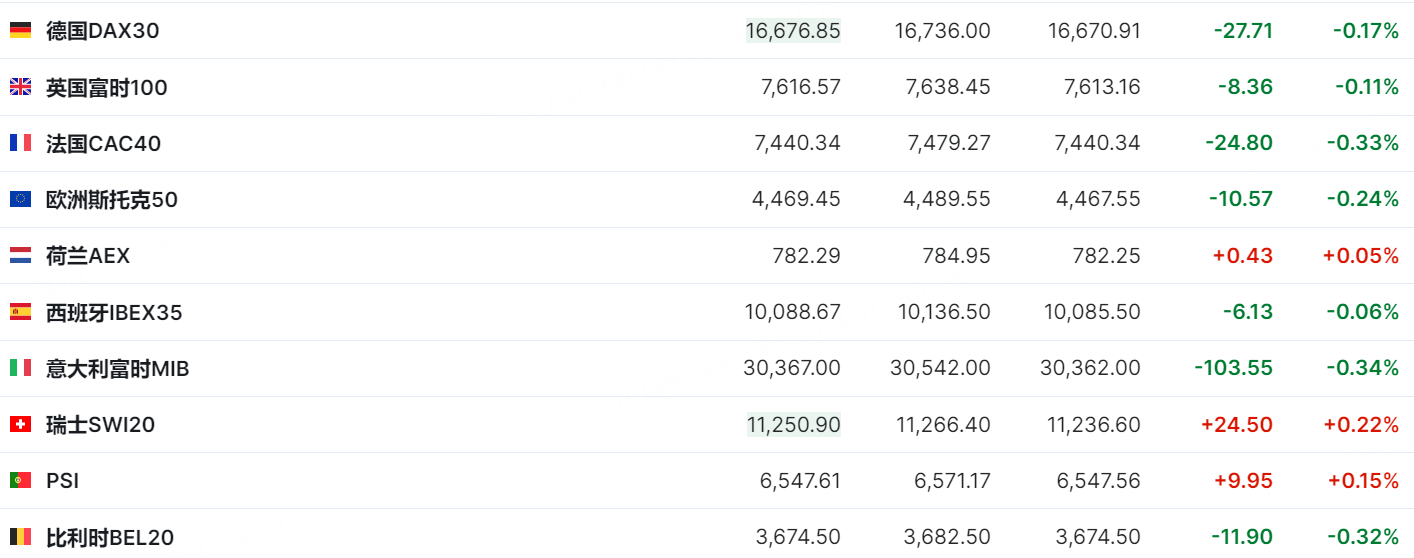
Task: Click the Spain flag icon
Action: [x=20, y=312]
